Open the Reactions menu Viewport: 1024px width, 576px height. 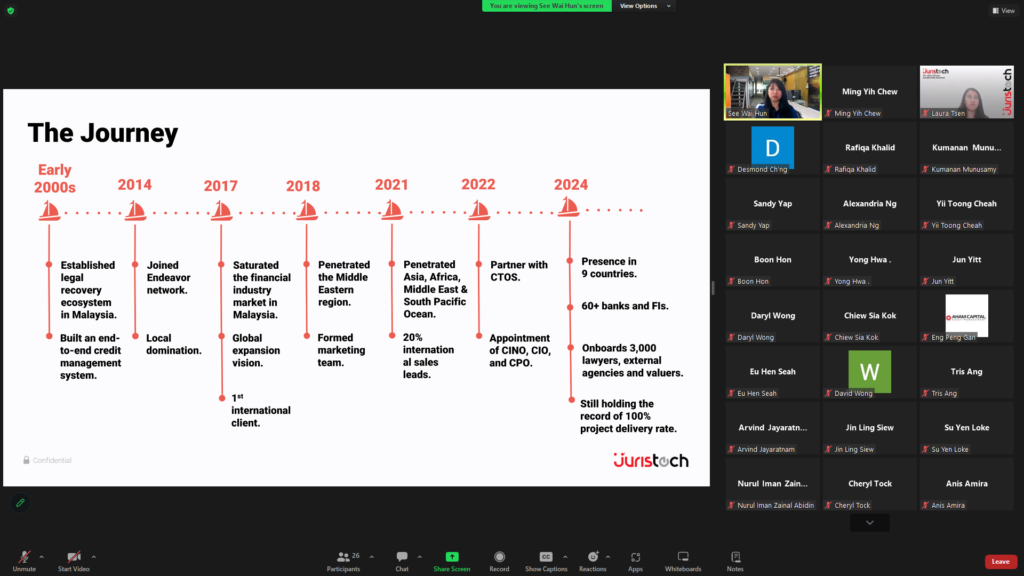point(592,561)
